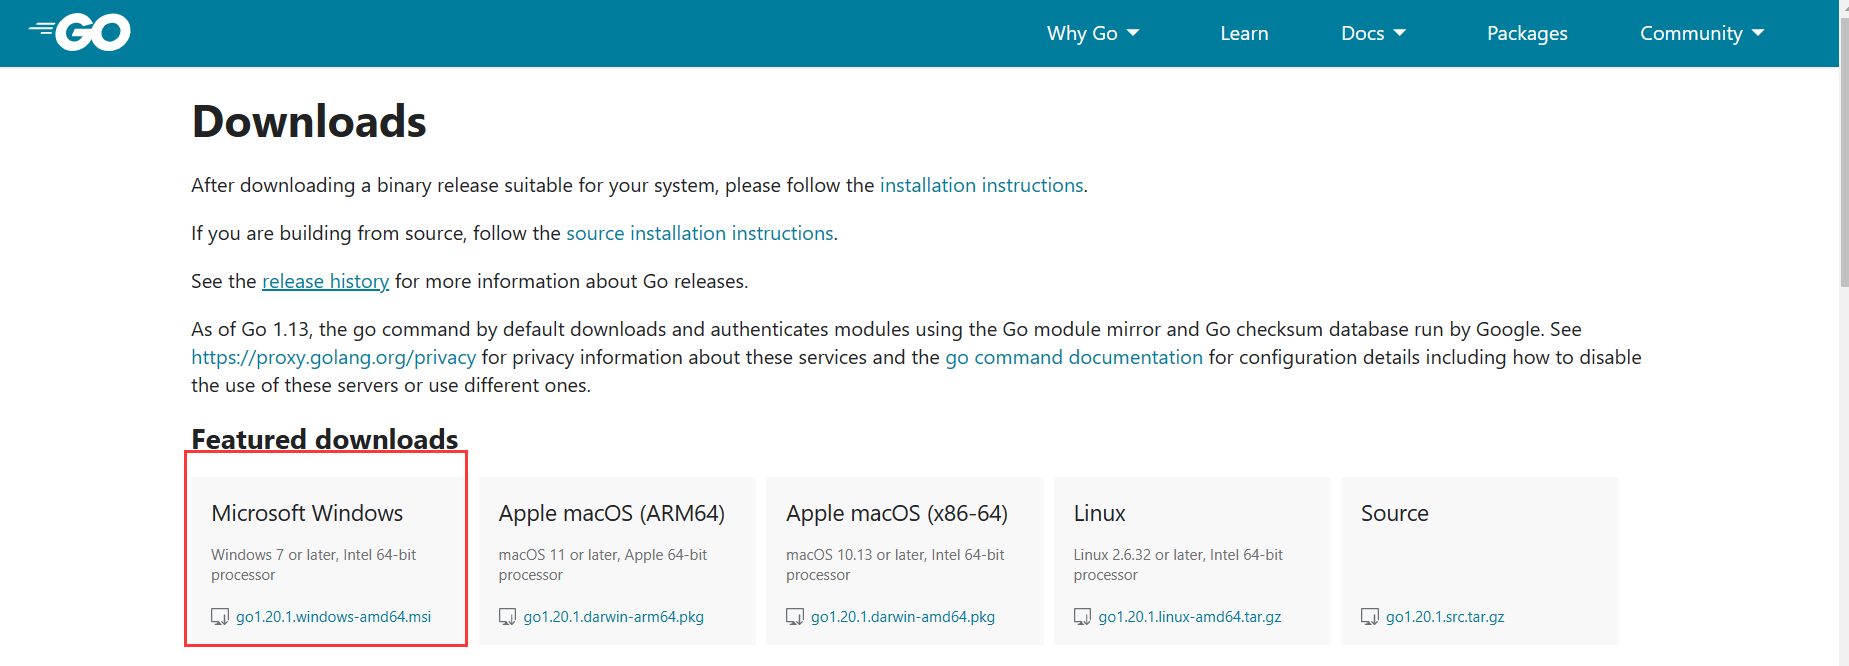1849x666 pixels.
Task: Click download icon beside go1.20.1.linux-amd64.tar.gz
Action: tap(1082, 617)
